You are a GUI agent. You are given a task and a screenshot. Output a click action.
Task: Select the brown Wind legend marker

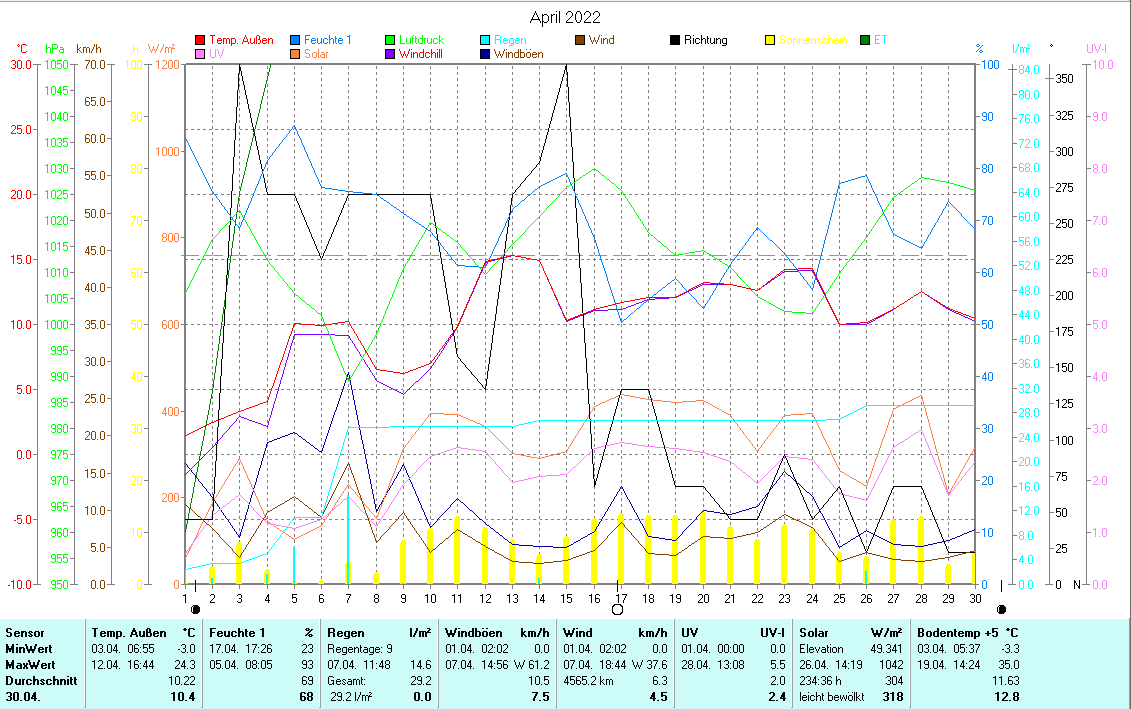coord(579,41)
